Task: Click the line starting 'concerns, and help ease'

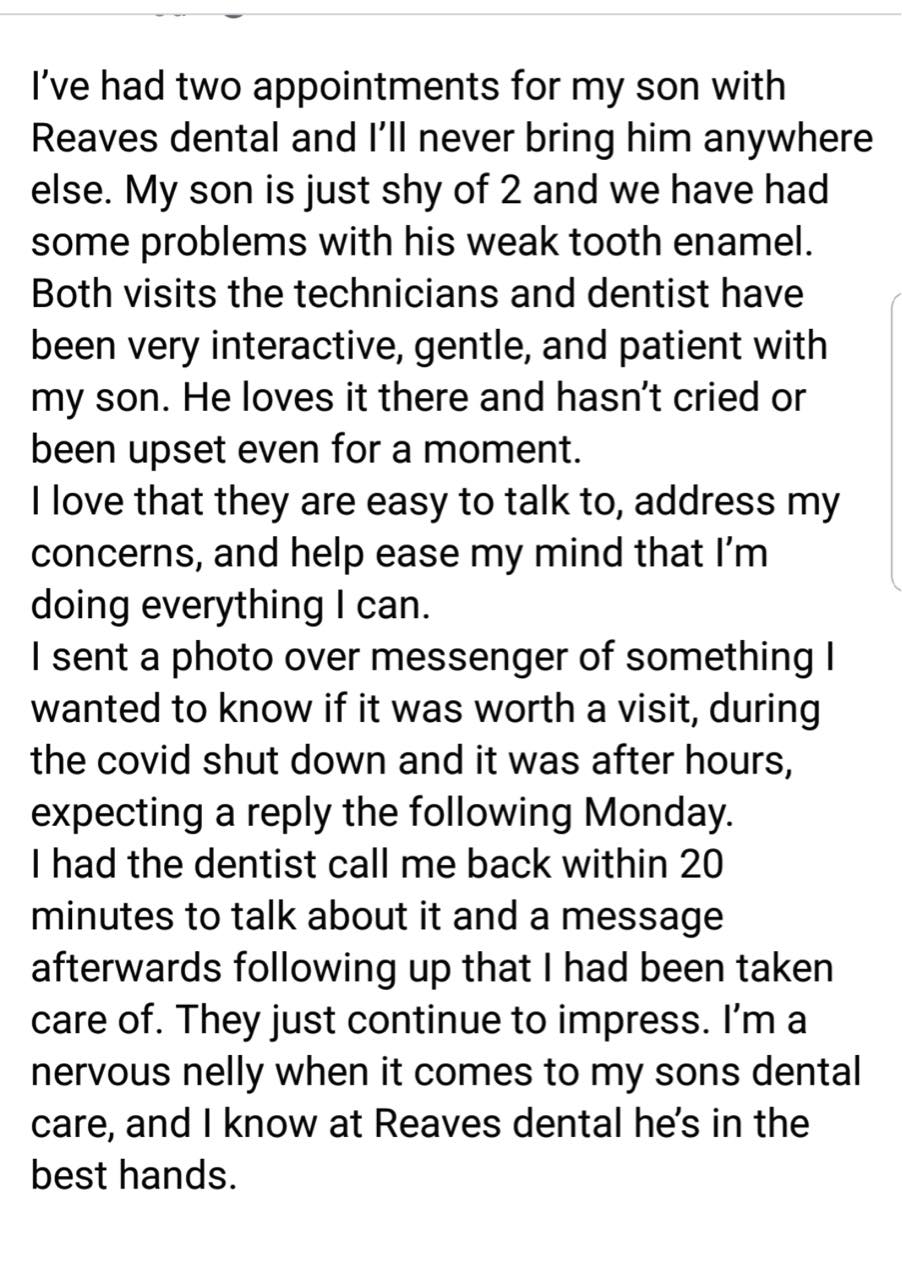Action: tap(400, 554)
